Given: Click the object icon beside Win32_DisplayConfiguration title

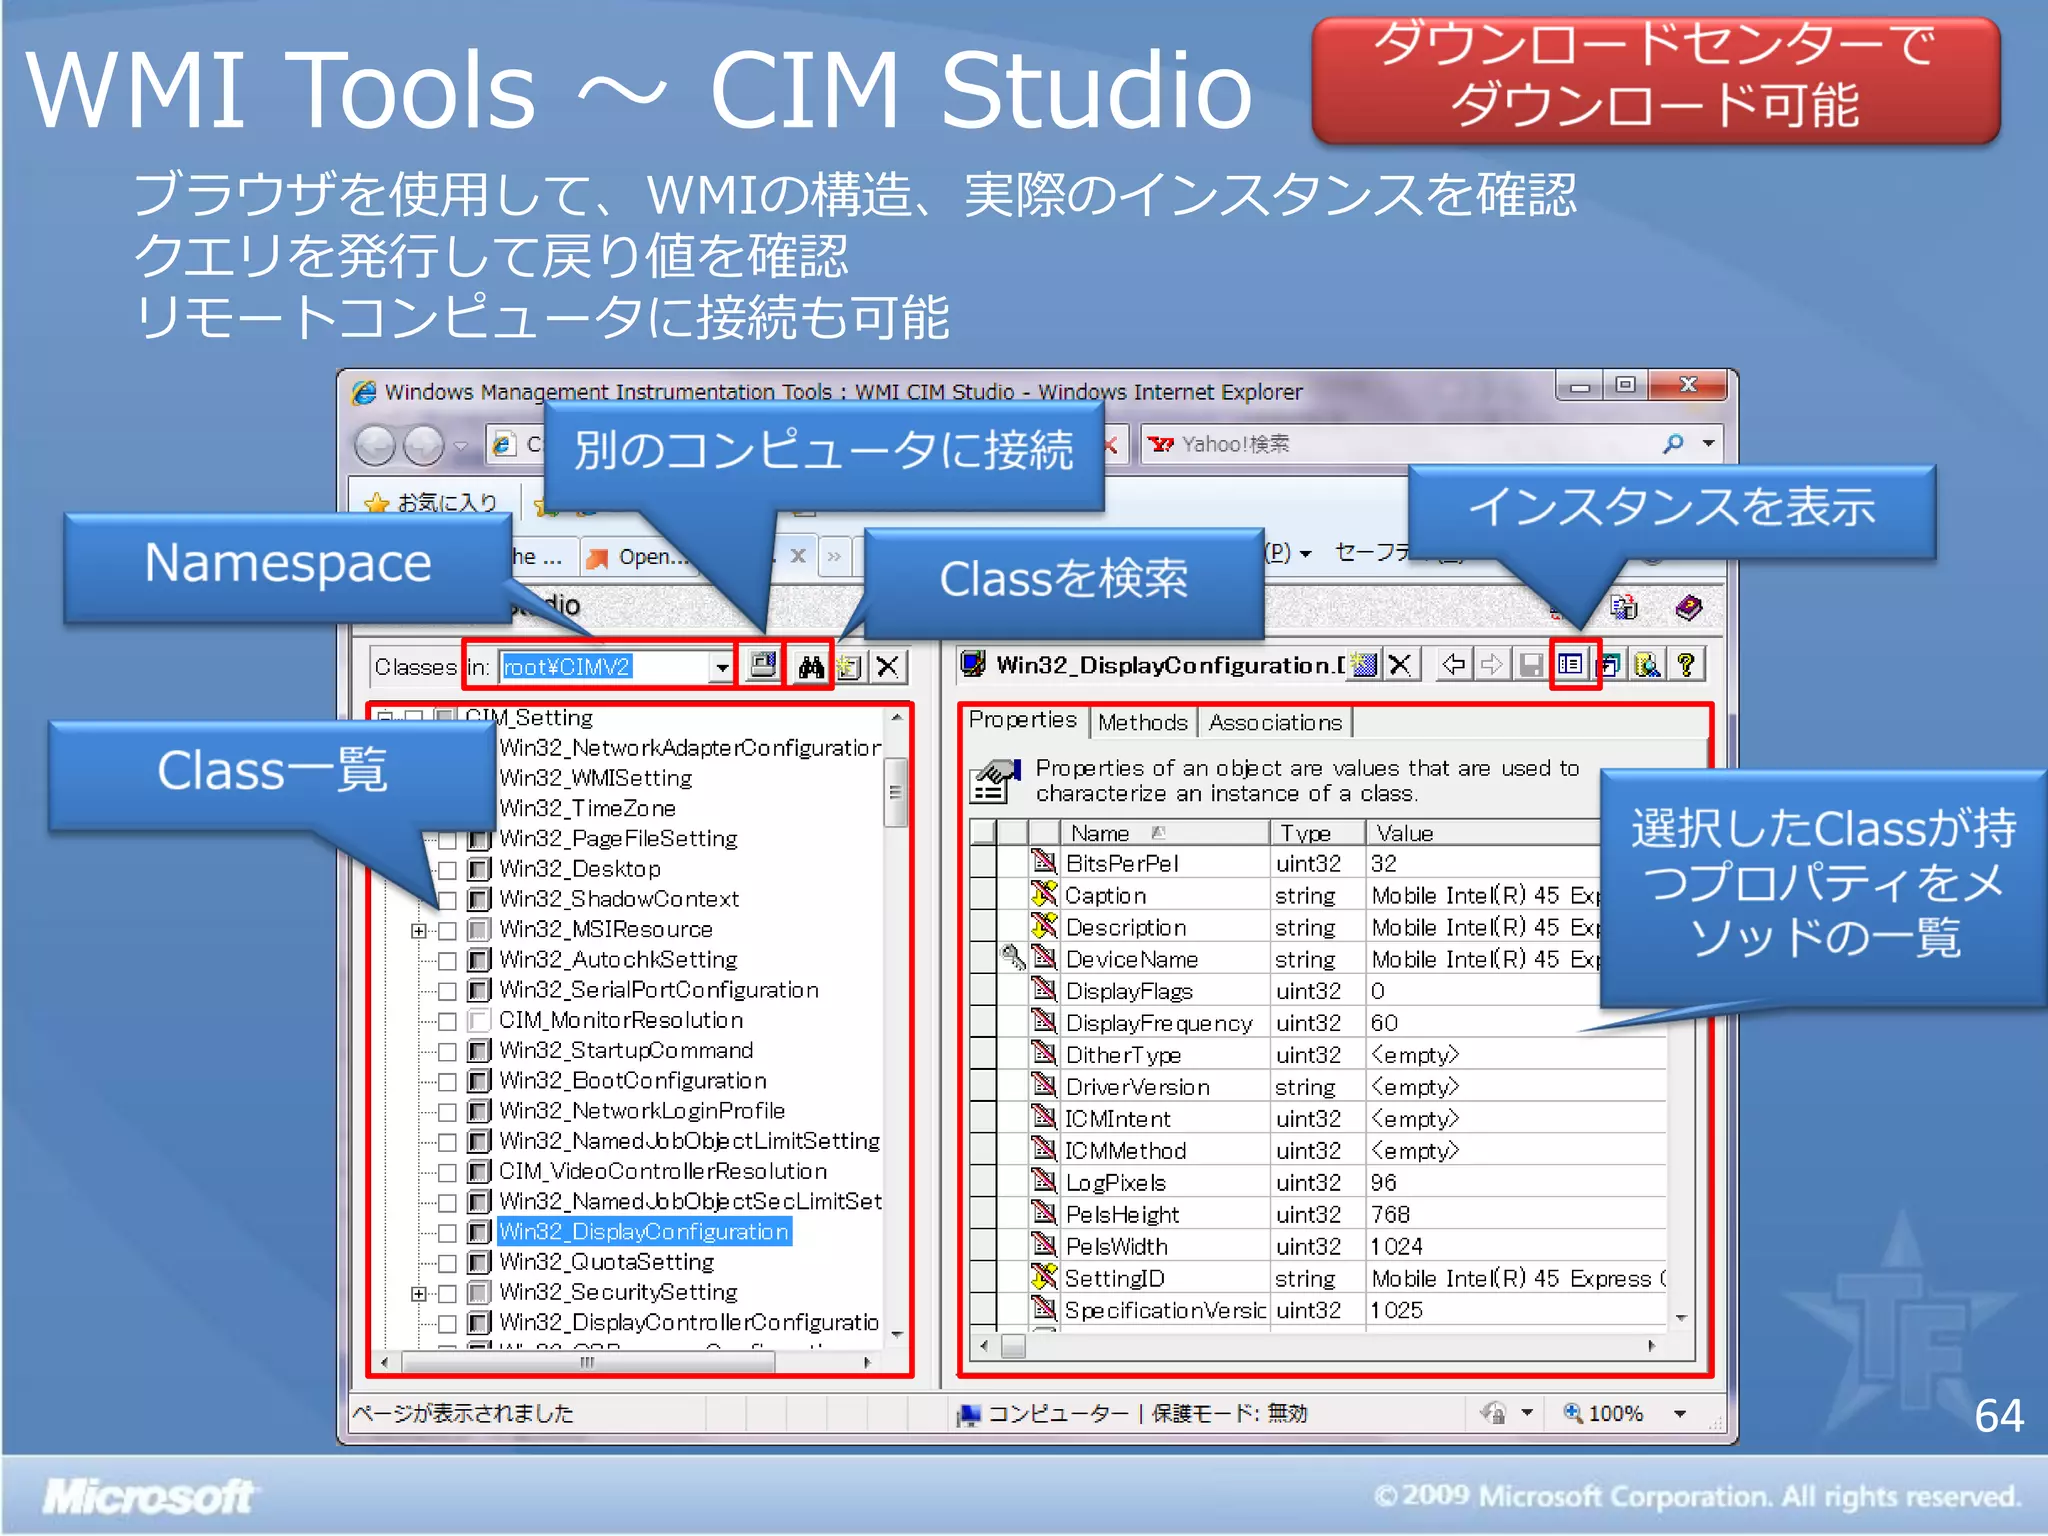Looking at the screenshot, I should coord(972,664).
